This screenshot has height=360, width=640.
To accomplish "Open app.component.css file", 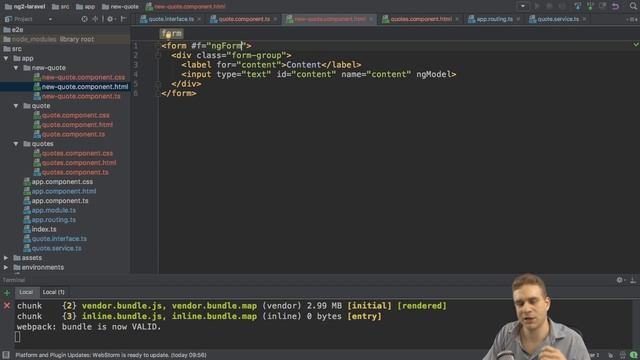I will pyautogui.click(x=62, y=182).
